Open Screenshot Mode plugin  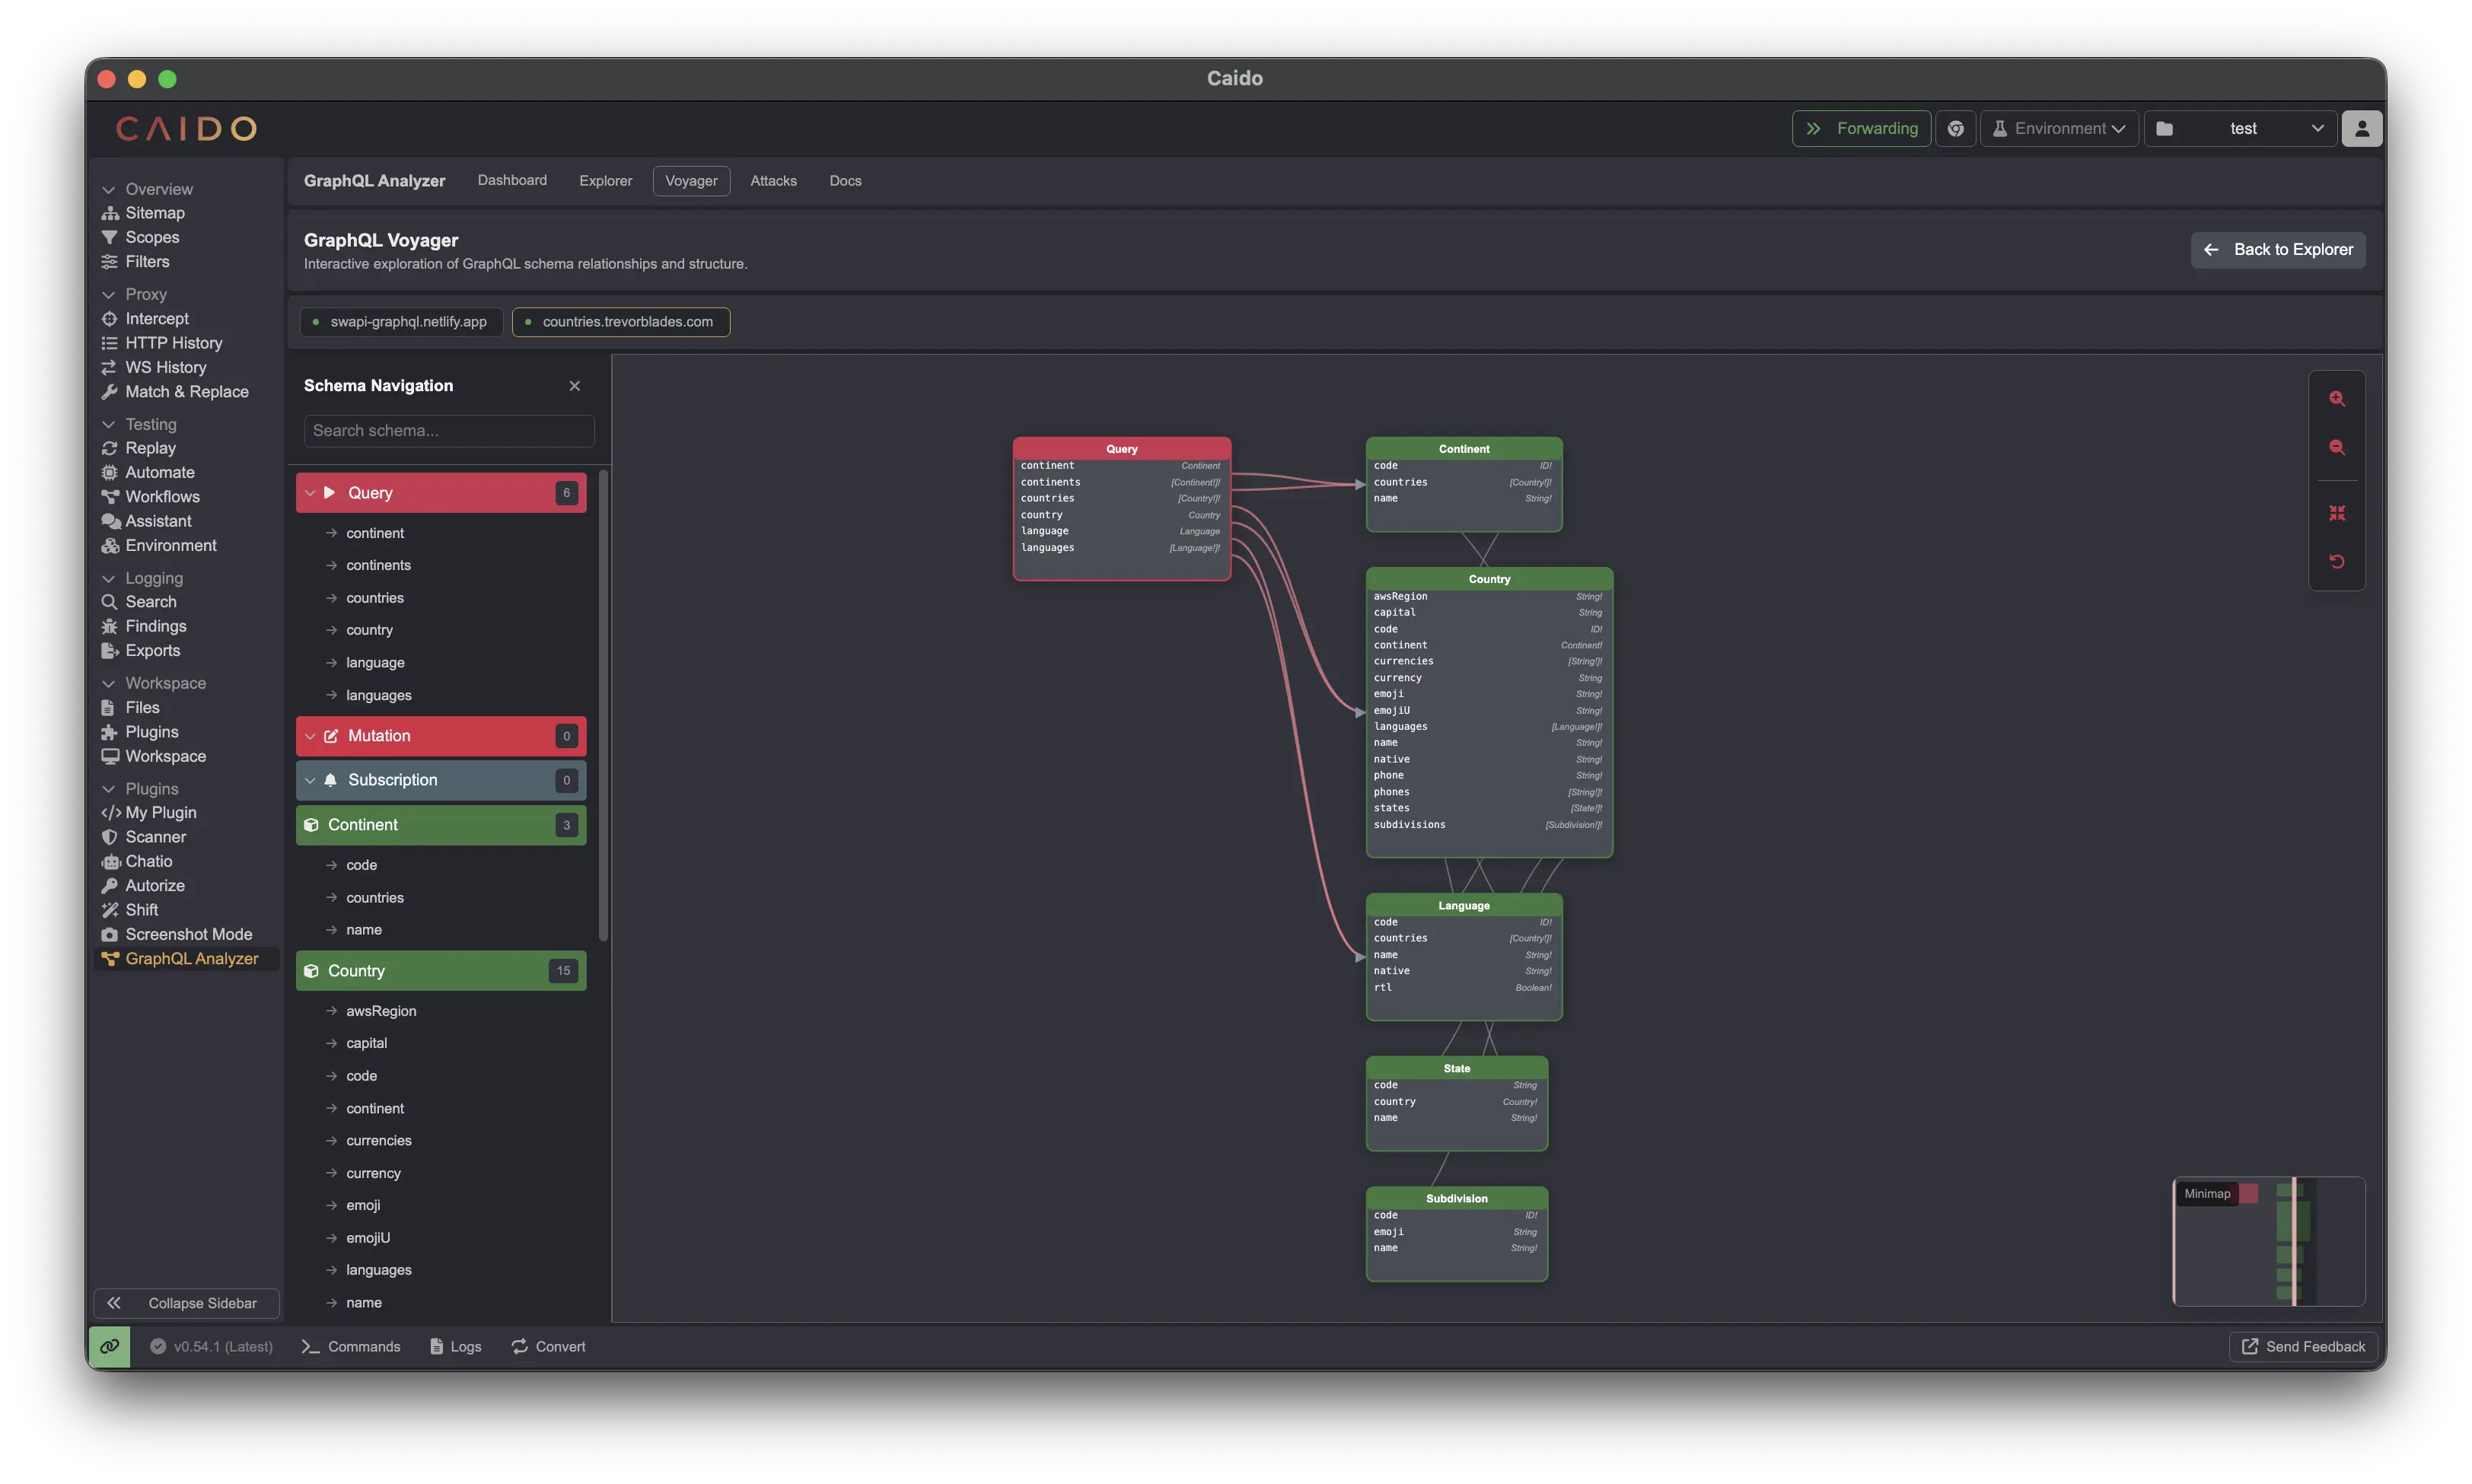pos(189,934)
